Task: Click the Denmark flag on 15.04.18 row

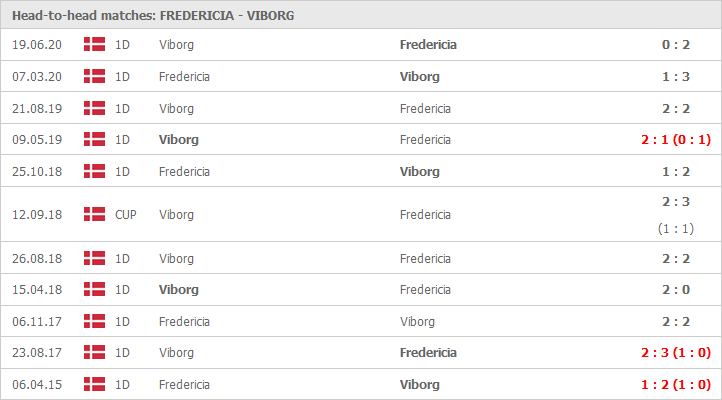Action: 94,289
